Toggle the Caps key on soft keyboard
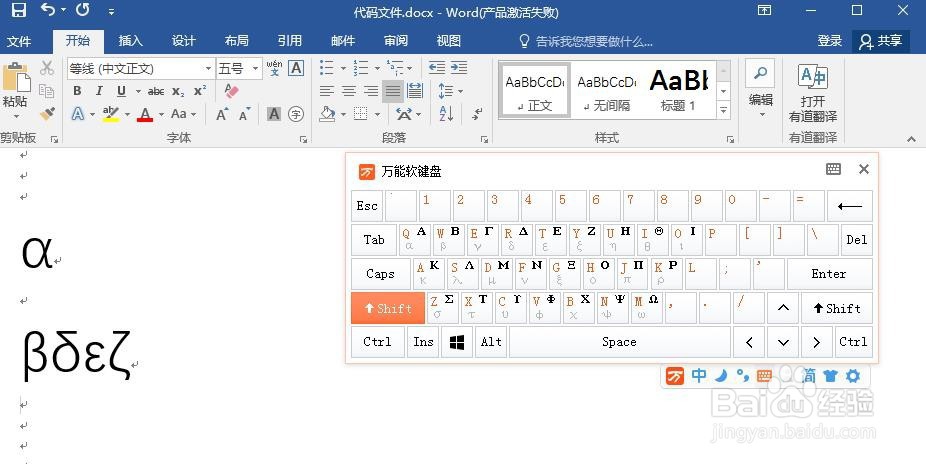 click(x=380, y=274)
